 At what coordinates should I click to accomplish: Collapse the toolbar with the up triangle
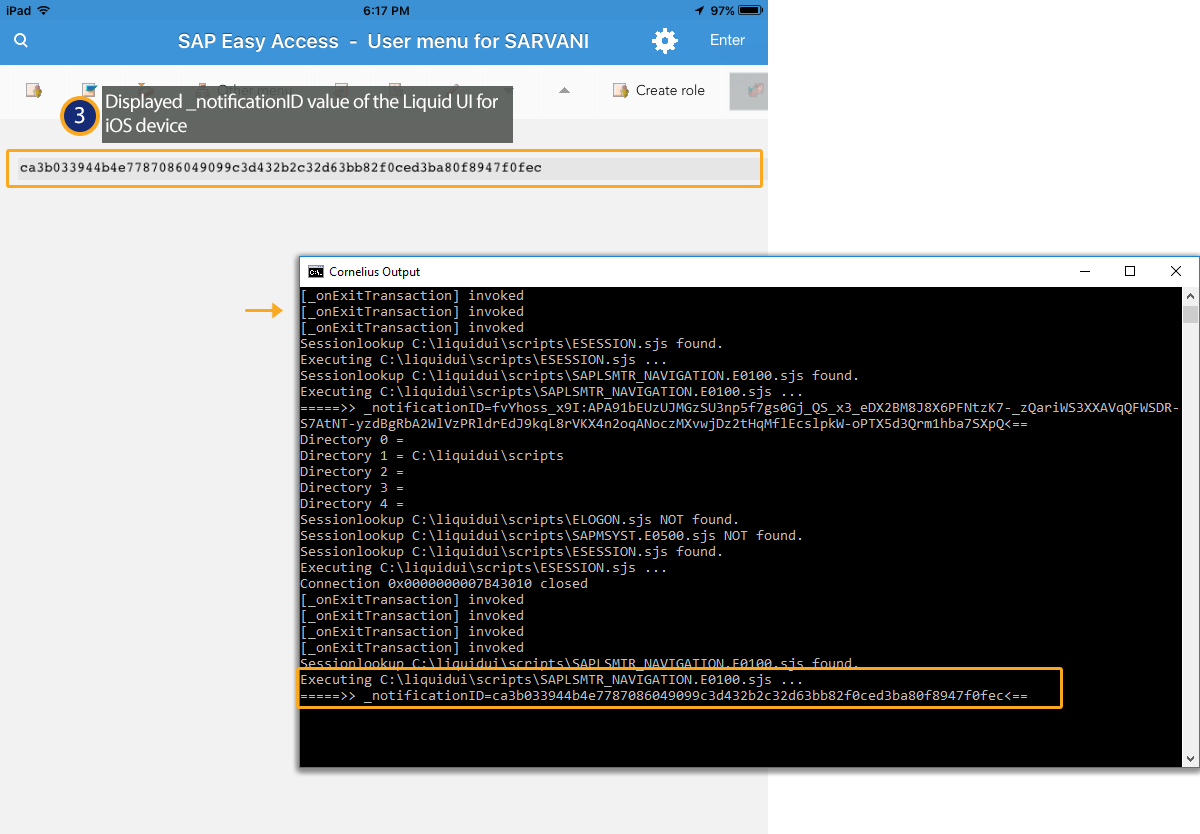(x=564, y=90)
